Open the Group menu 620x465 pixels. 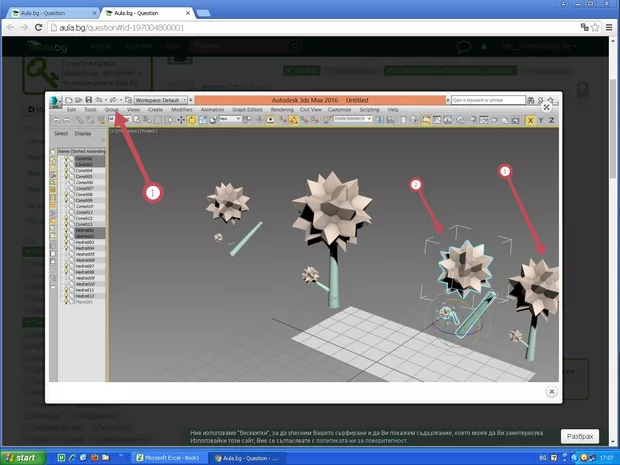pyautogui.click(x=111, y=109)
